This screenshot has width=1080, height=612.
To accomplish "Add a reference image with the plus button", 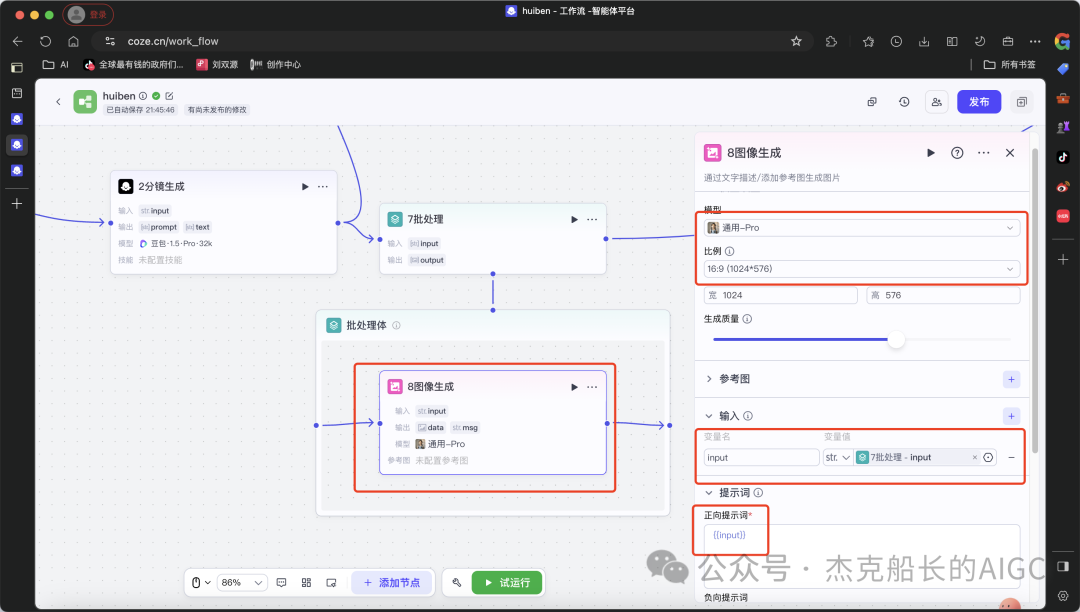I will pyautogui.click(x=1011, y=379).
